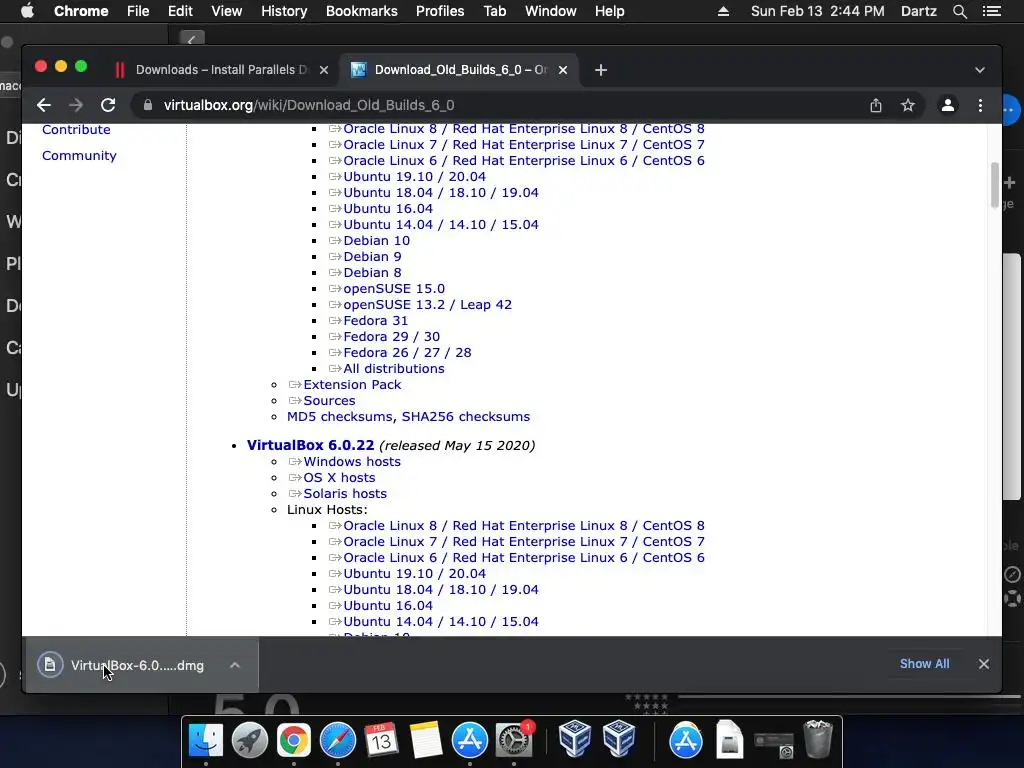The image size is (1024, 768).
Task: Click the forward navigation arrow
Action: tap(76, 105)
